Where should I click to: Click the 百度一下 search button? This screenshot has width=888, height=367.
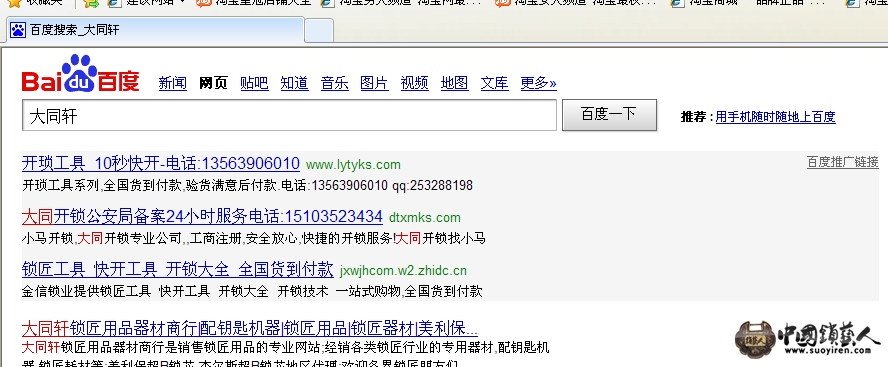coord(609,115)
